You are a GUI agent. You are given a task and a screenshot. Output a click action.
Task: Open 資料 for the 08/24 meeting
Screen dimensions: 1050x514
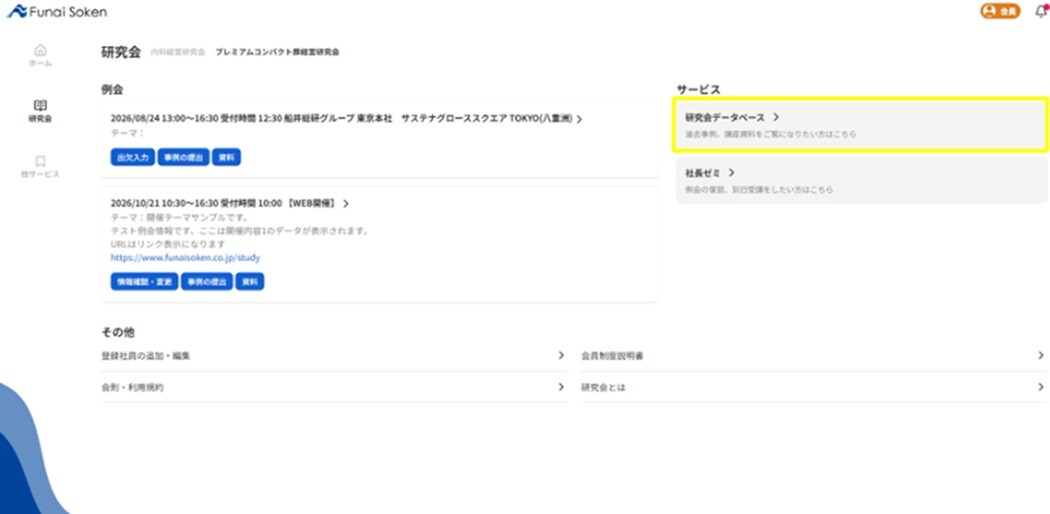pos(226,157)
